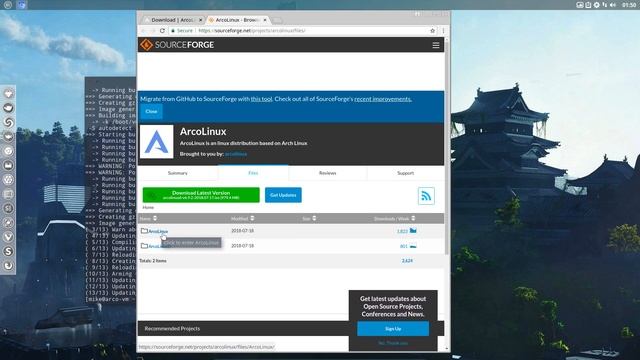640x360 pixels.
Task: Sort files by the Modified column
Action: click(x=242, y=218)
